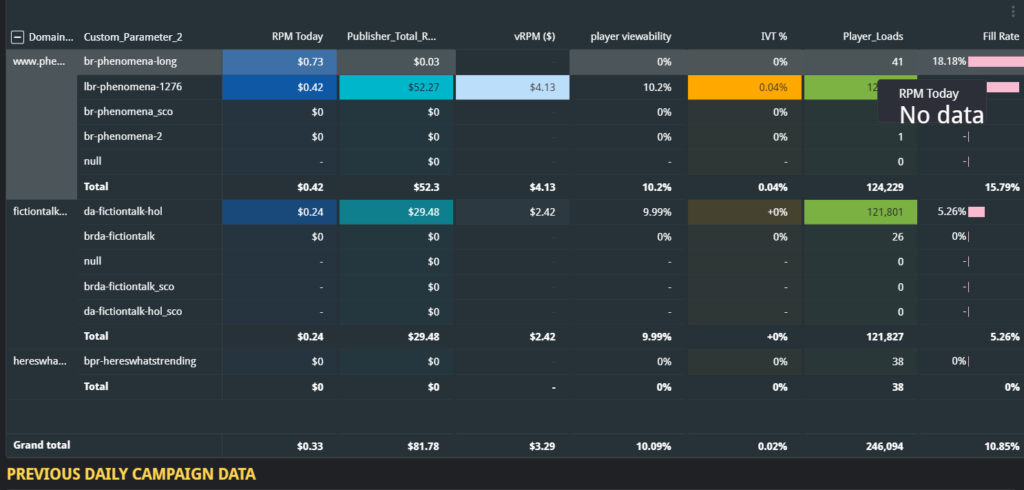Click the player viewability column header
Image resolution: width=1024 pixels, height=490 pixels.
click(631, 37)
